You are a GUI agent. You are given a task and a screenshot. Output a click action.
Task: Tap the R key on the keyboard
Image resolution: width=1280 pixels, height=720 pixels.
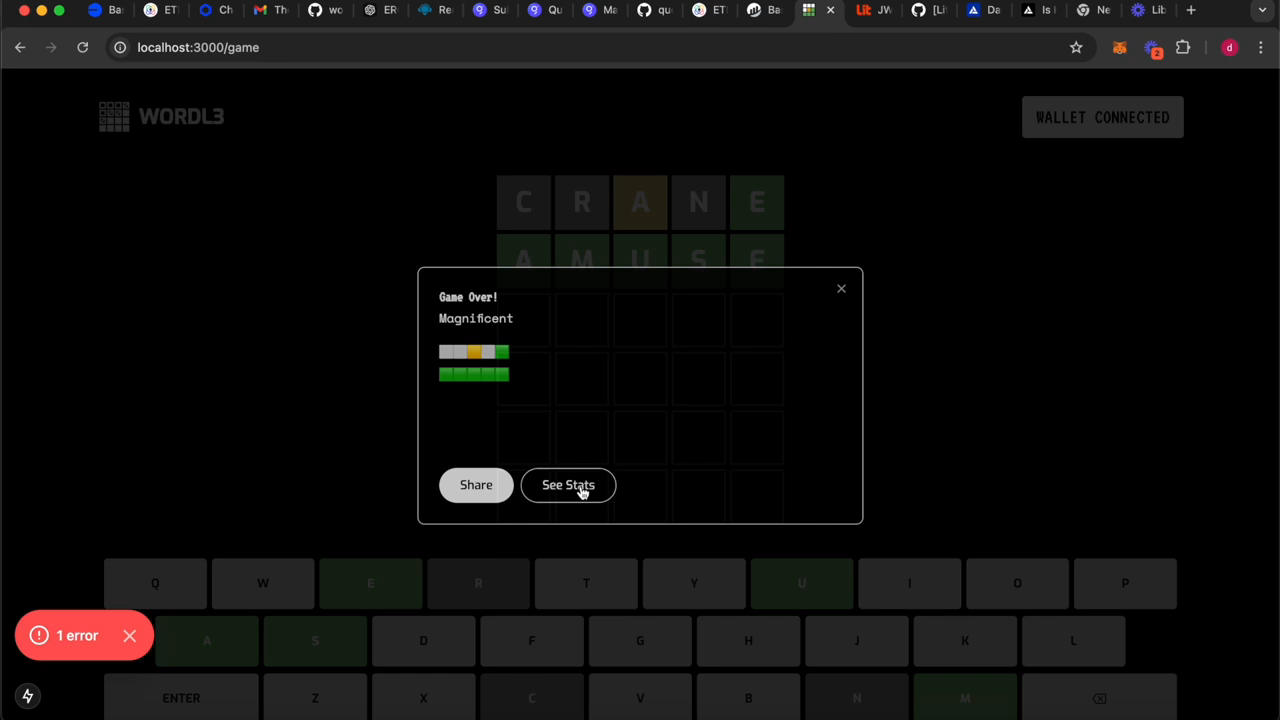point(478,583)
